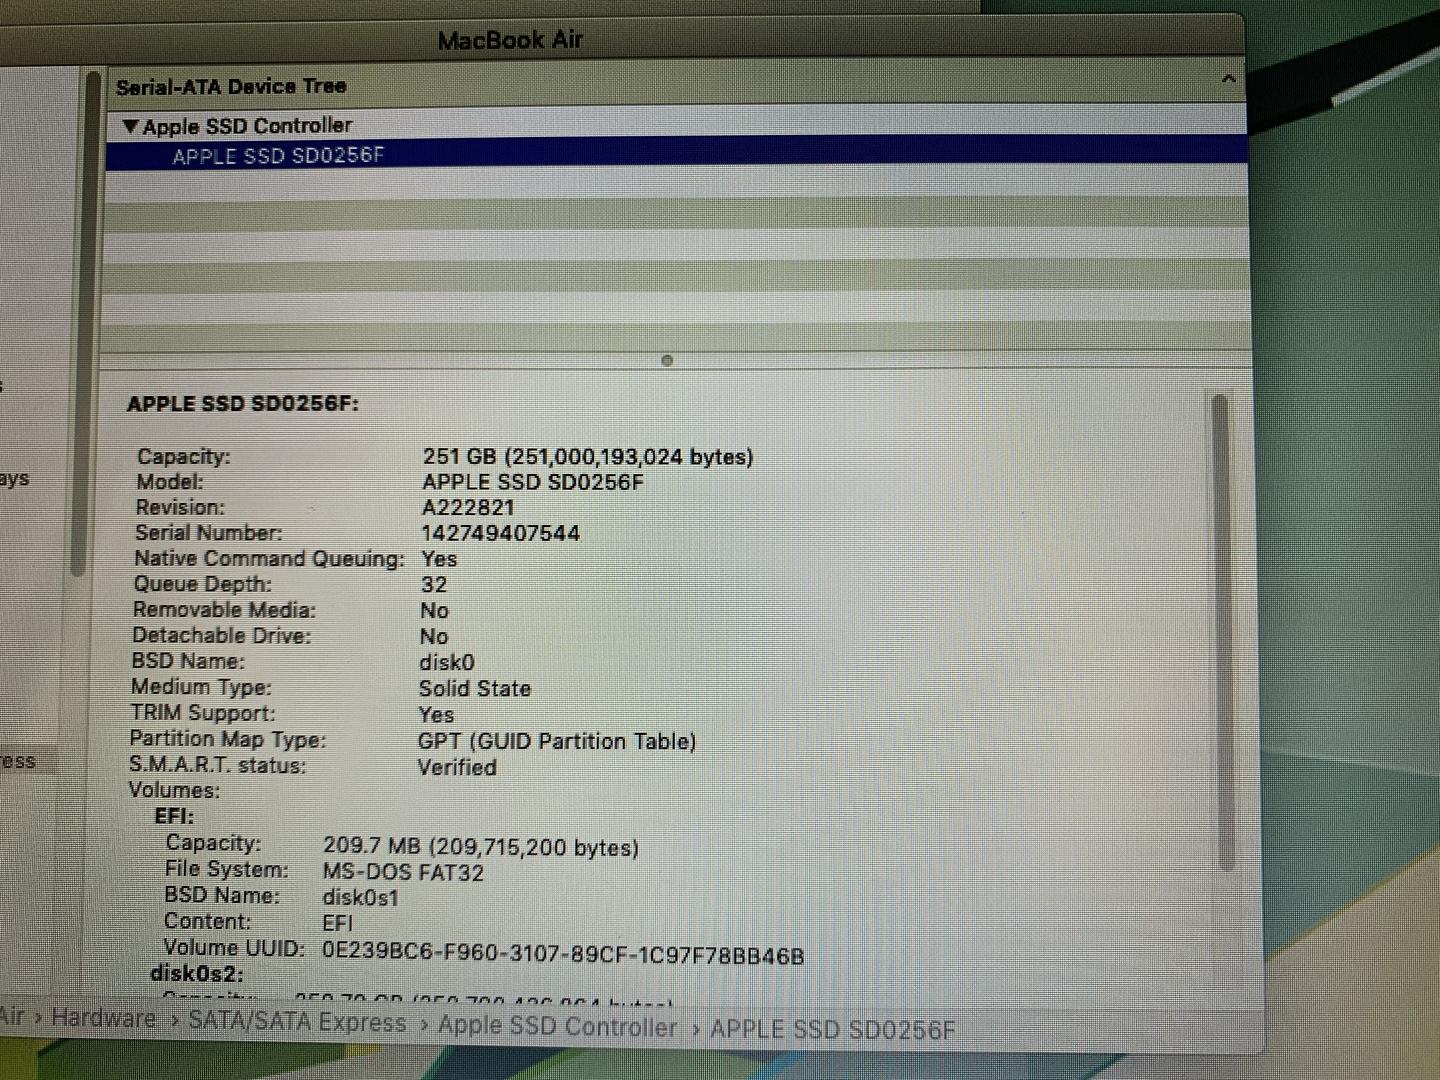The image size is (1440, 1080).
Task: Click the S.M.A.R.T. status: label
Action: click(x=218, y=765)
